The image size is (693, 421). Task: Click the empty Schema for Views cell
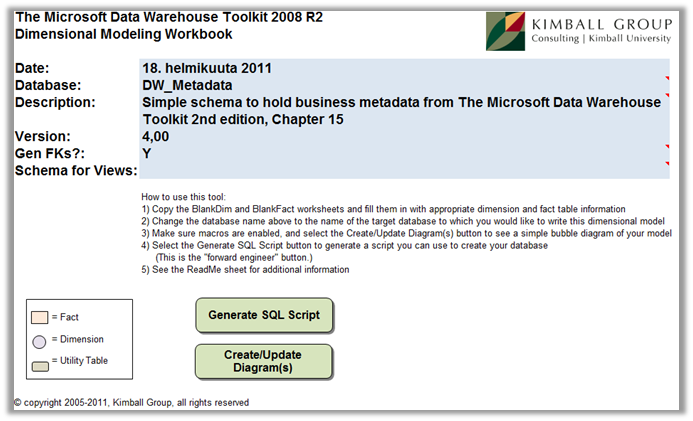coord(400,171)
